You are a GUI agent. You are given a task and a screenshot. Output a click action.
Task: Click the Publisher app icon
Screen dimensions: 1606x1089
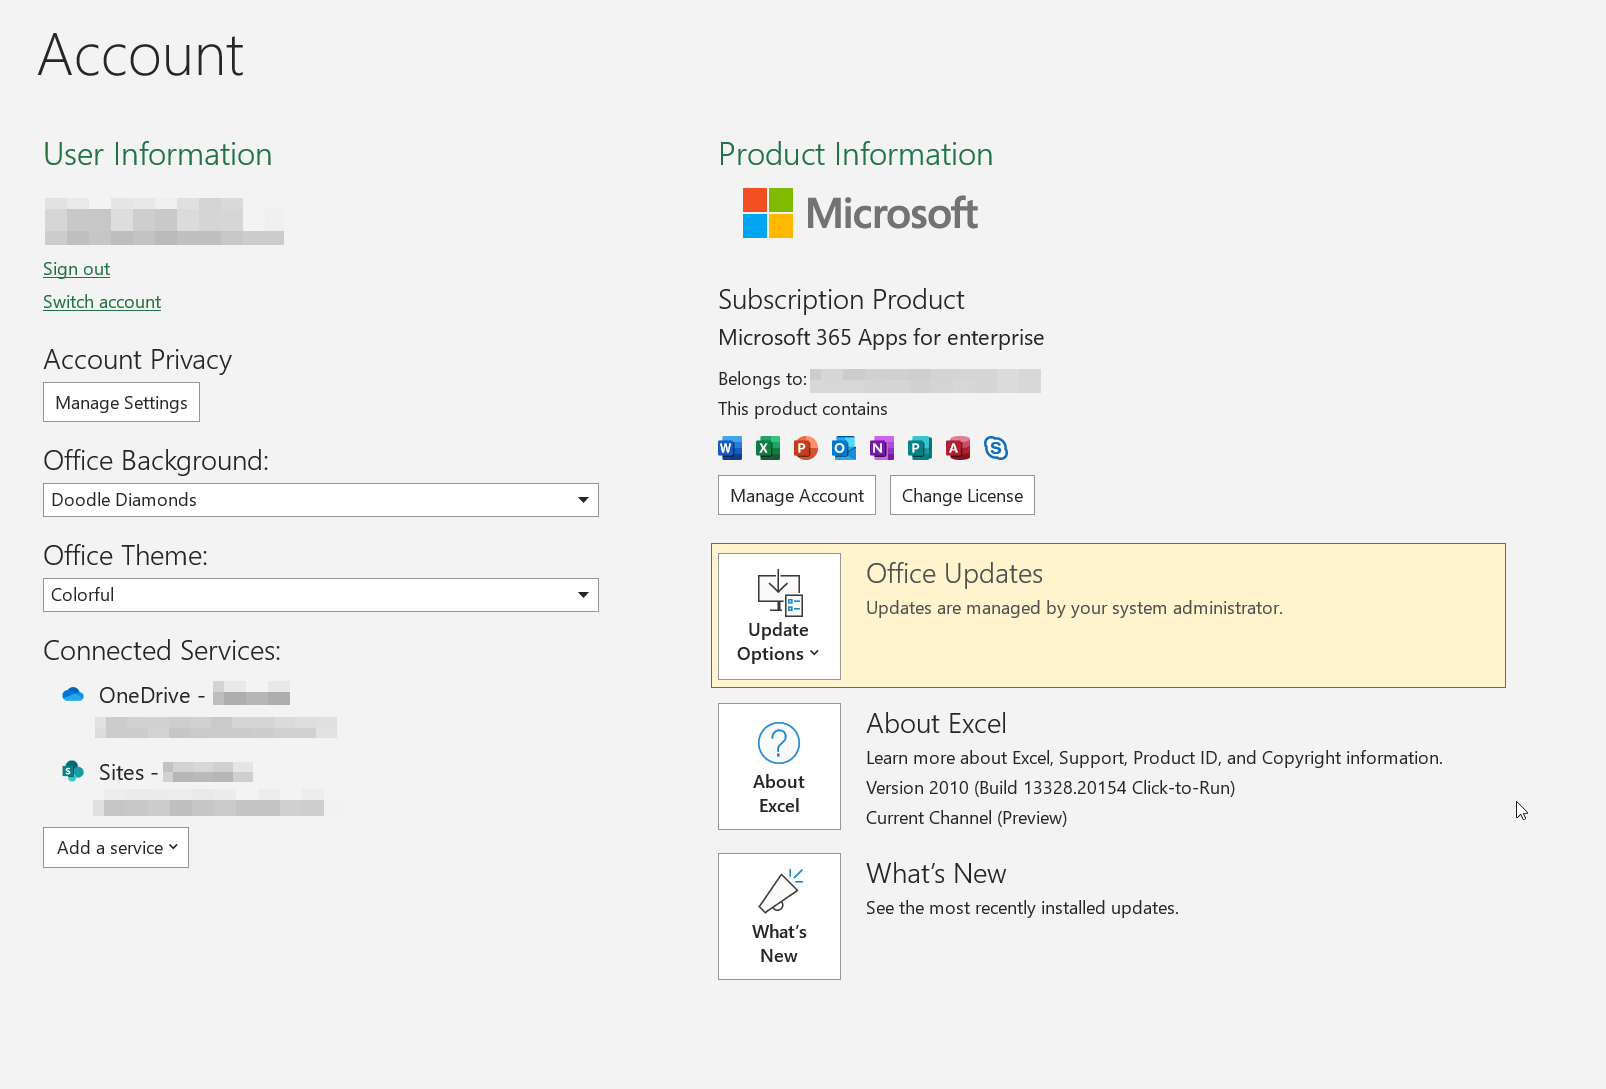[920, 448]
